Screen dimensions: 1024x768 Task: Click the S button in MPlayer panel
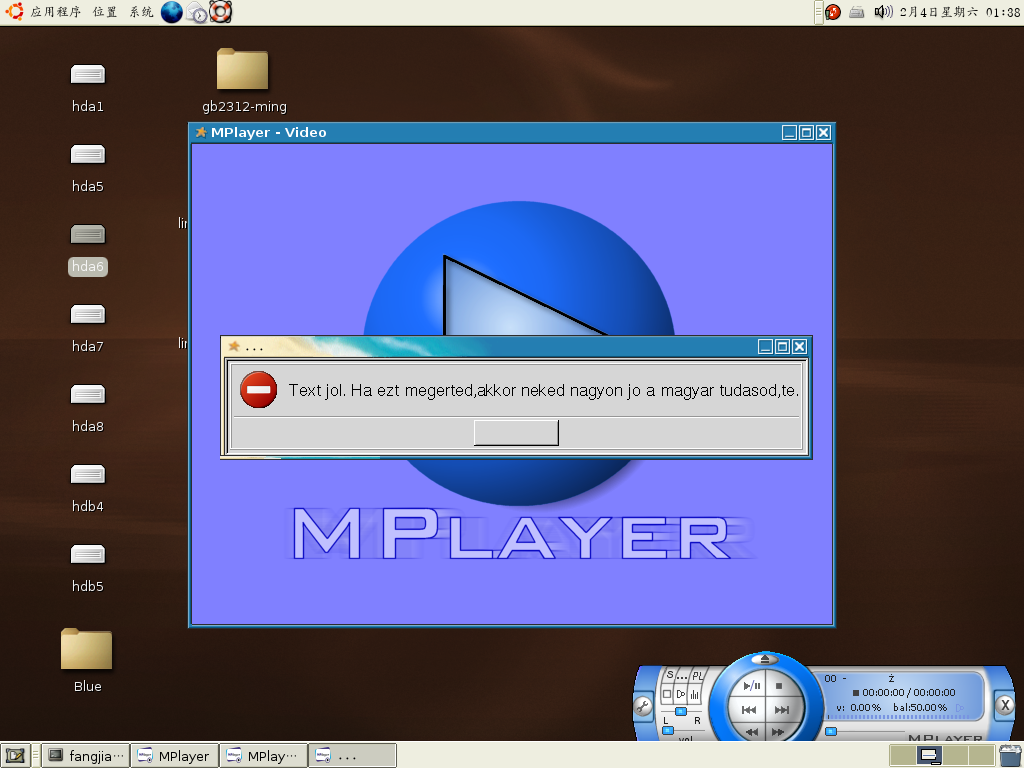(669, 675)
